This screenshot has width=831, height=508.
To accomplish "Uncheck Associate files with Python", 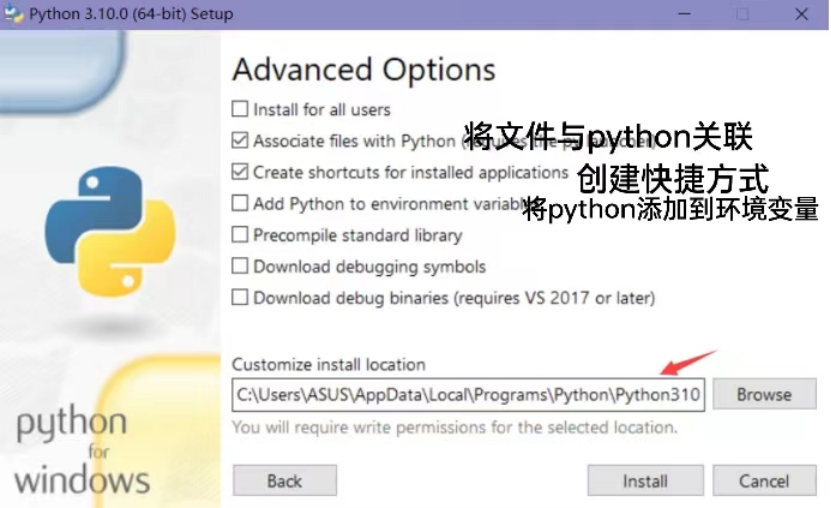I will [240, 140].
